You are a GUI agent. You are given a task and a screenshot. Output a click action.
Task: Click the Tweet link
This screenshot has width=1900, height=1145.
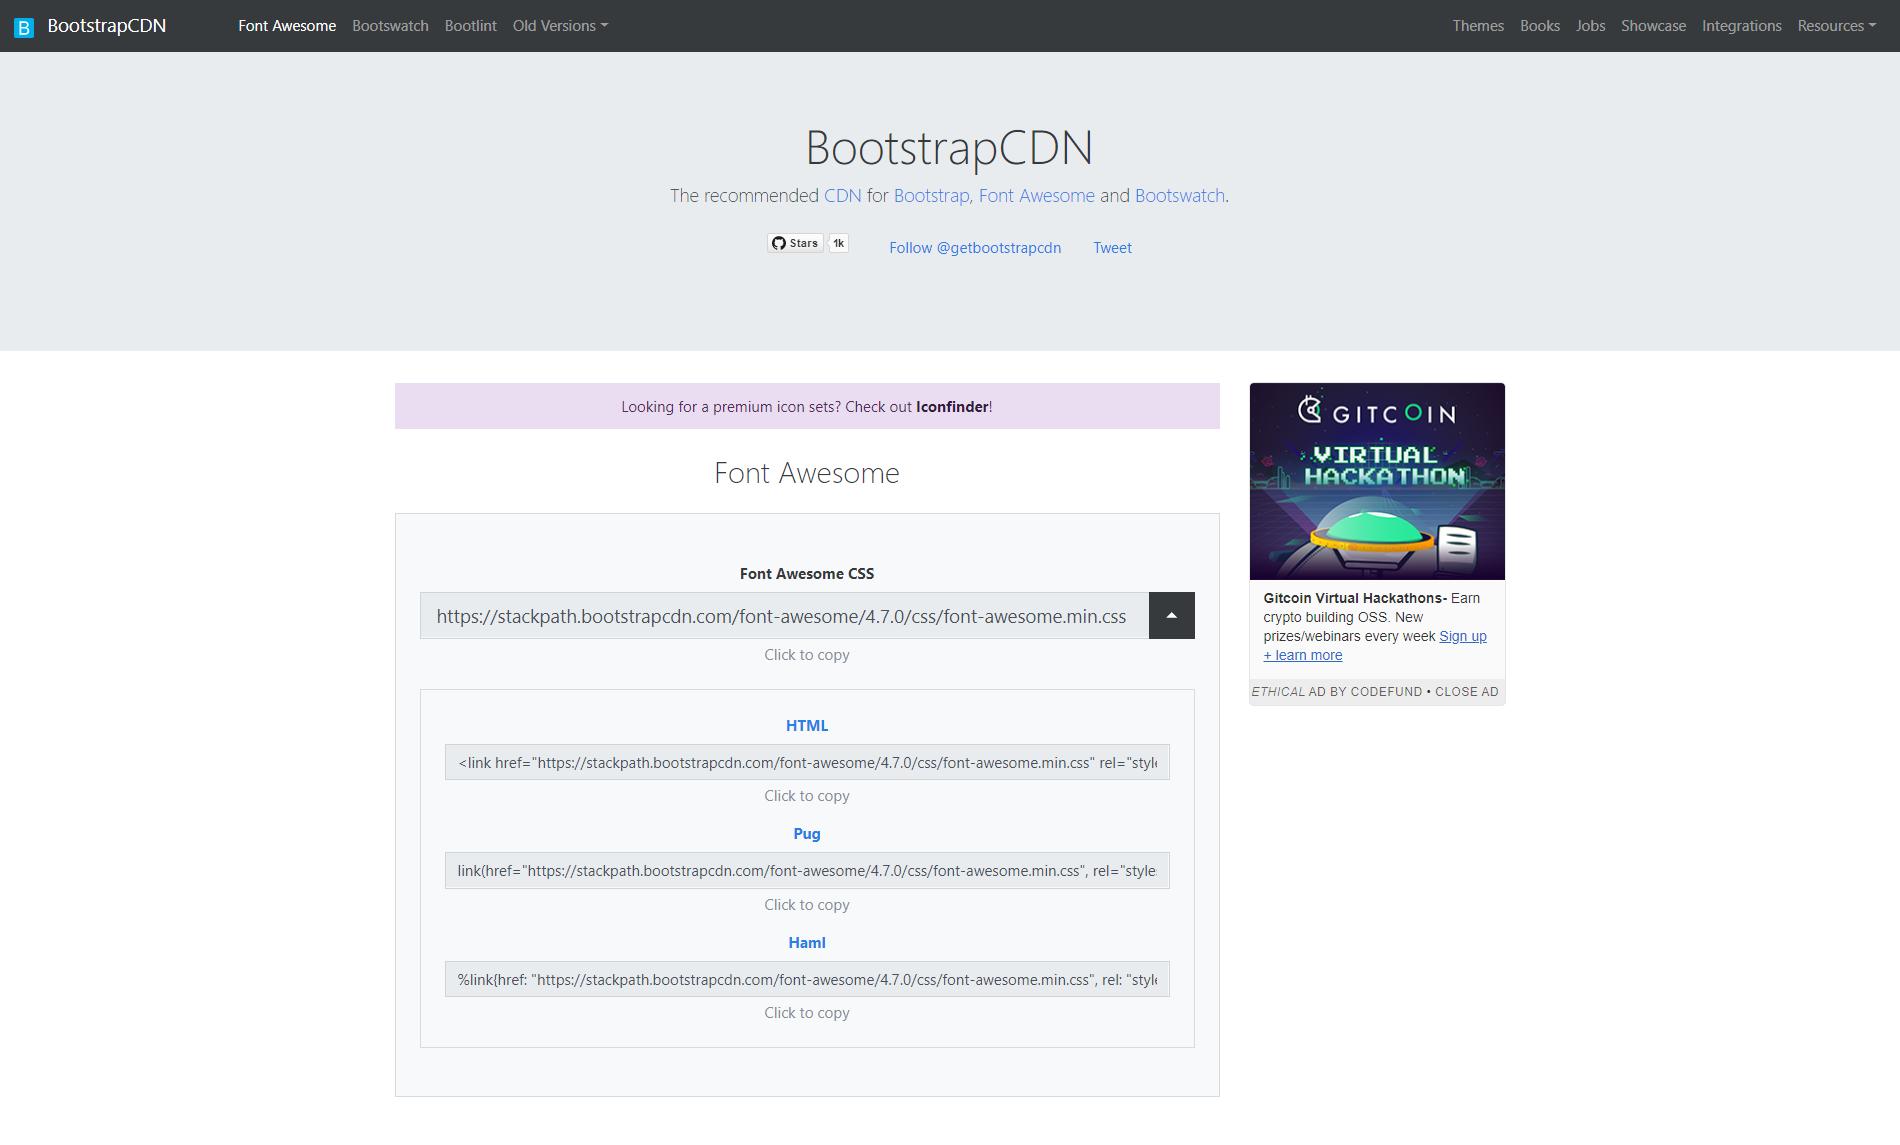click(x=1112, y=248)
